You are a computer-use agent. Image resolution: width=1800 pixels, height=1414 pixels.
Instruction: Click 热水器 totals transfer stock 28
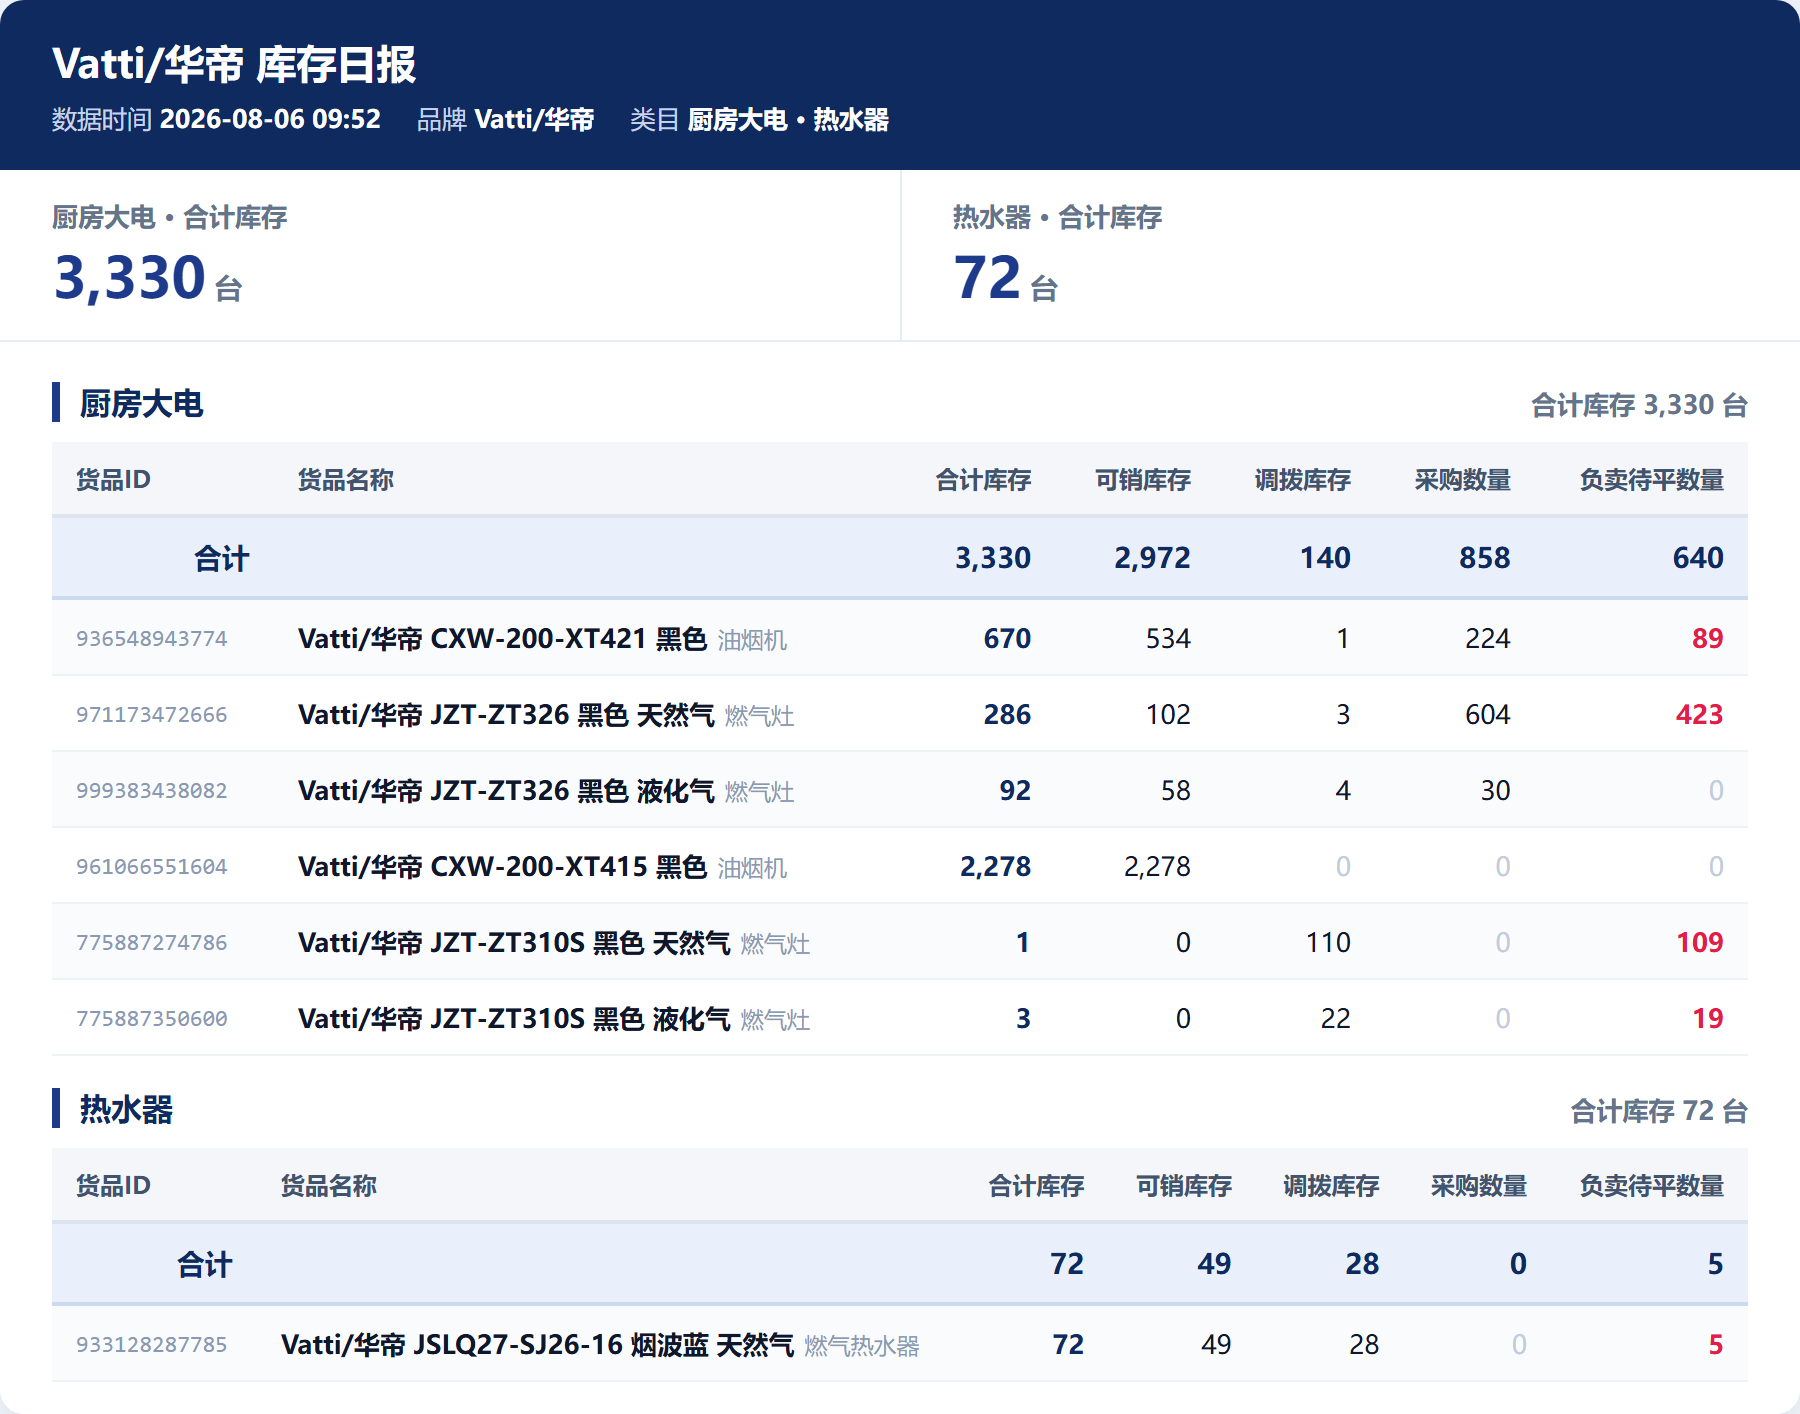tap(1362, 1264)
